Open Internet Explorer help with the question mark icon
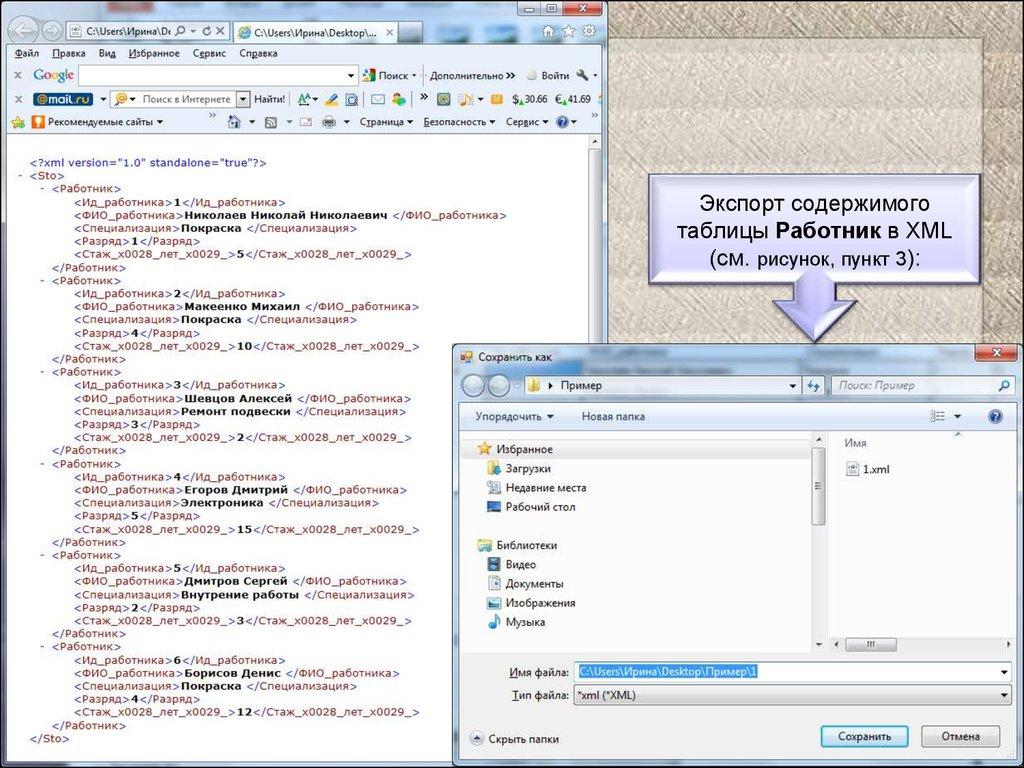Screen dimensions: 1024x768 point(561,121)
